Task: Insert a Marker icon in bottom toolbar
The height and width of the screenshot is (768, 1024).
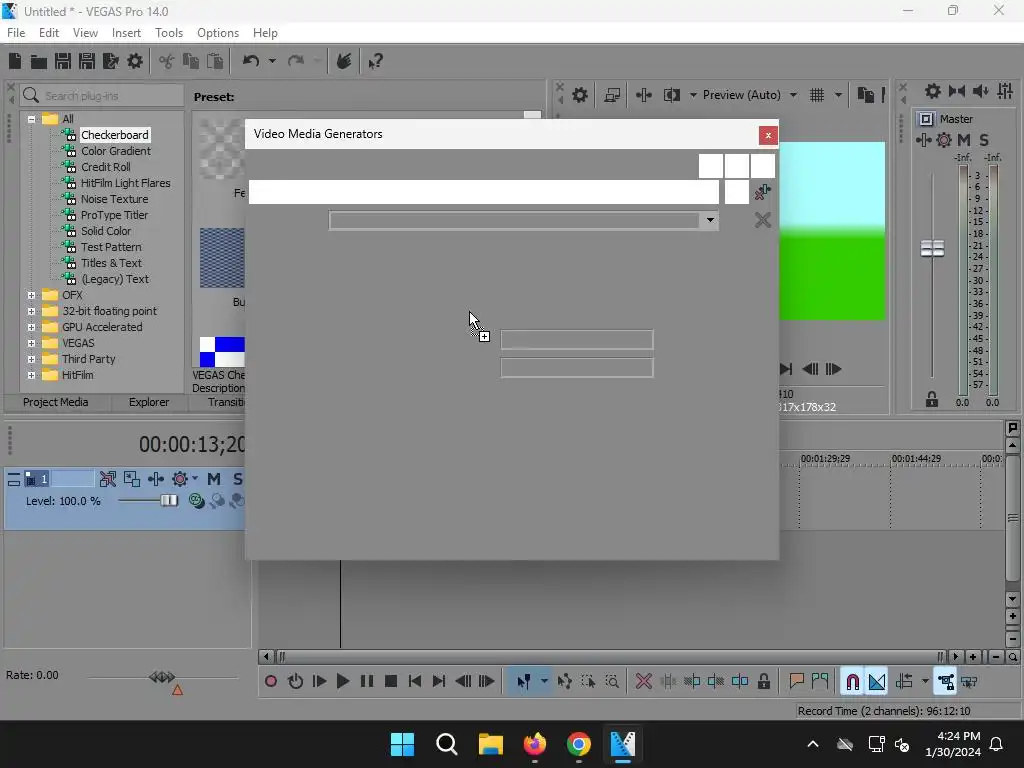Action: pyautogui.click(x=796, y=682)
